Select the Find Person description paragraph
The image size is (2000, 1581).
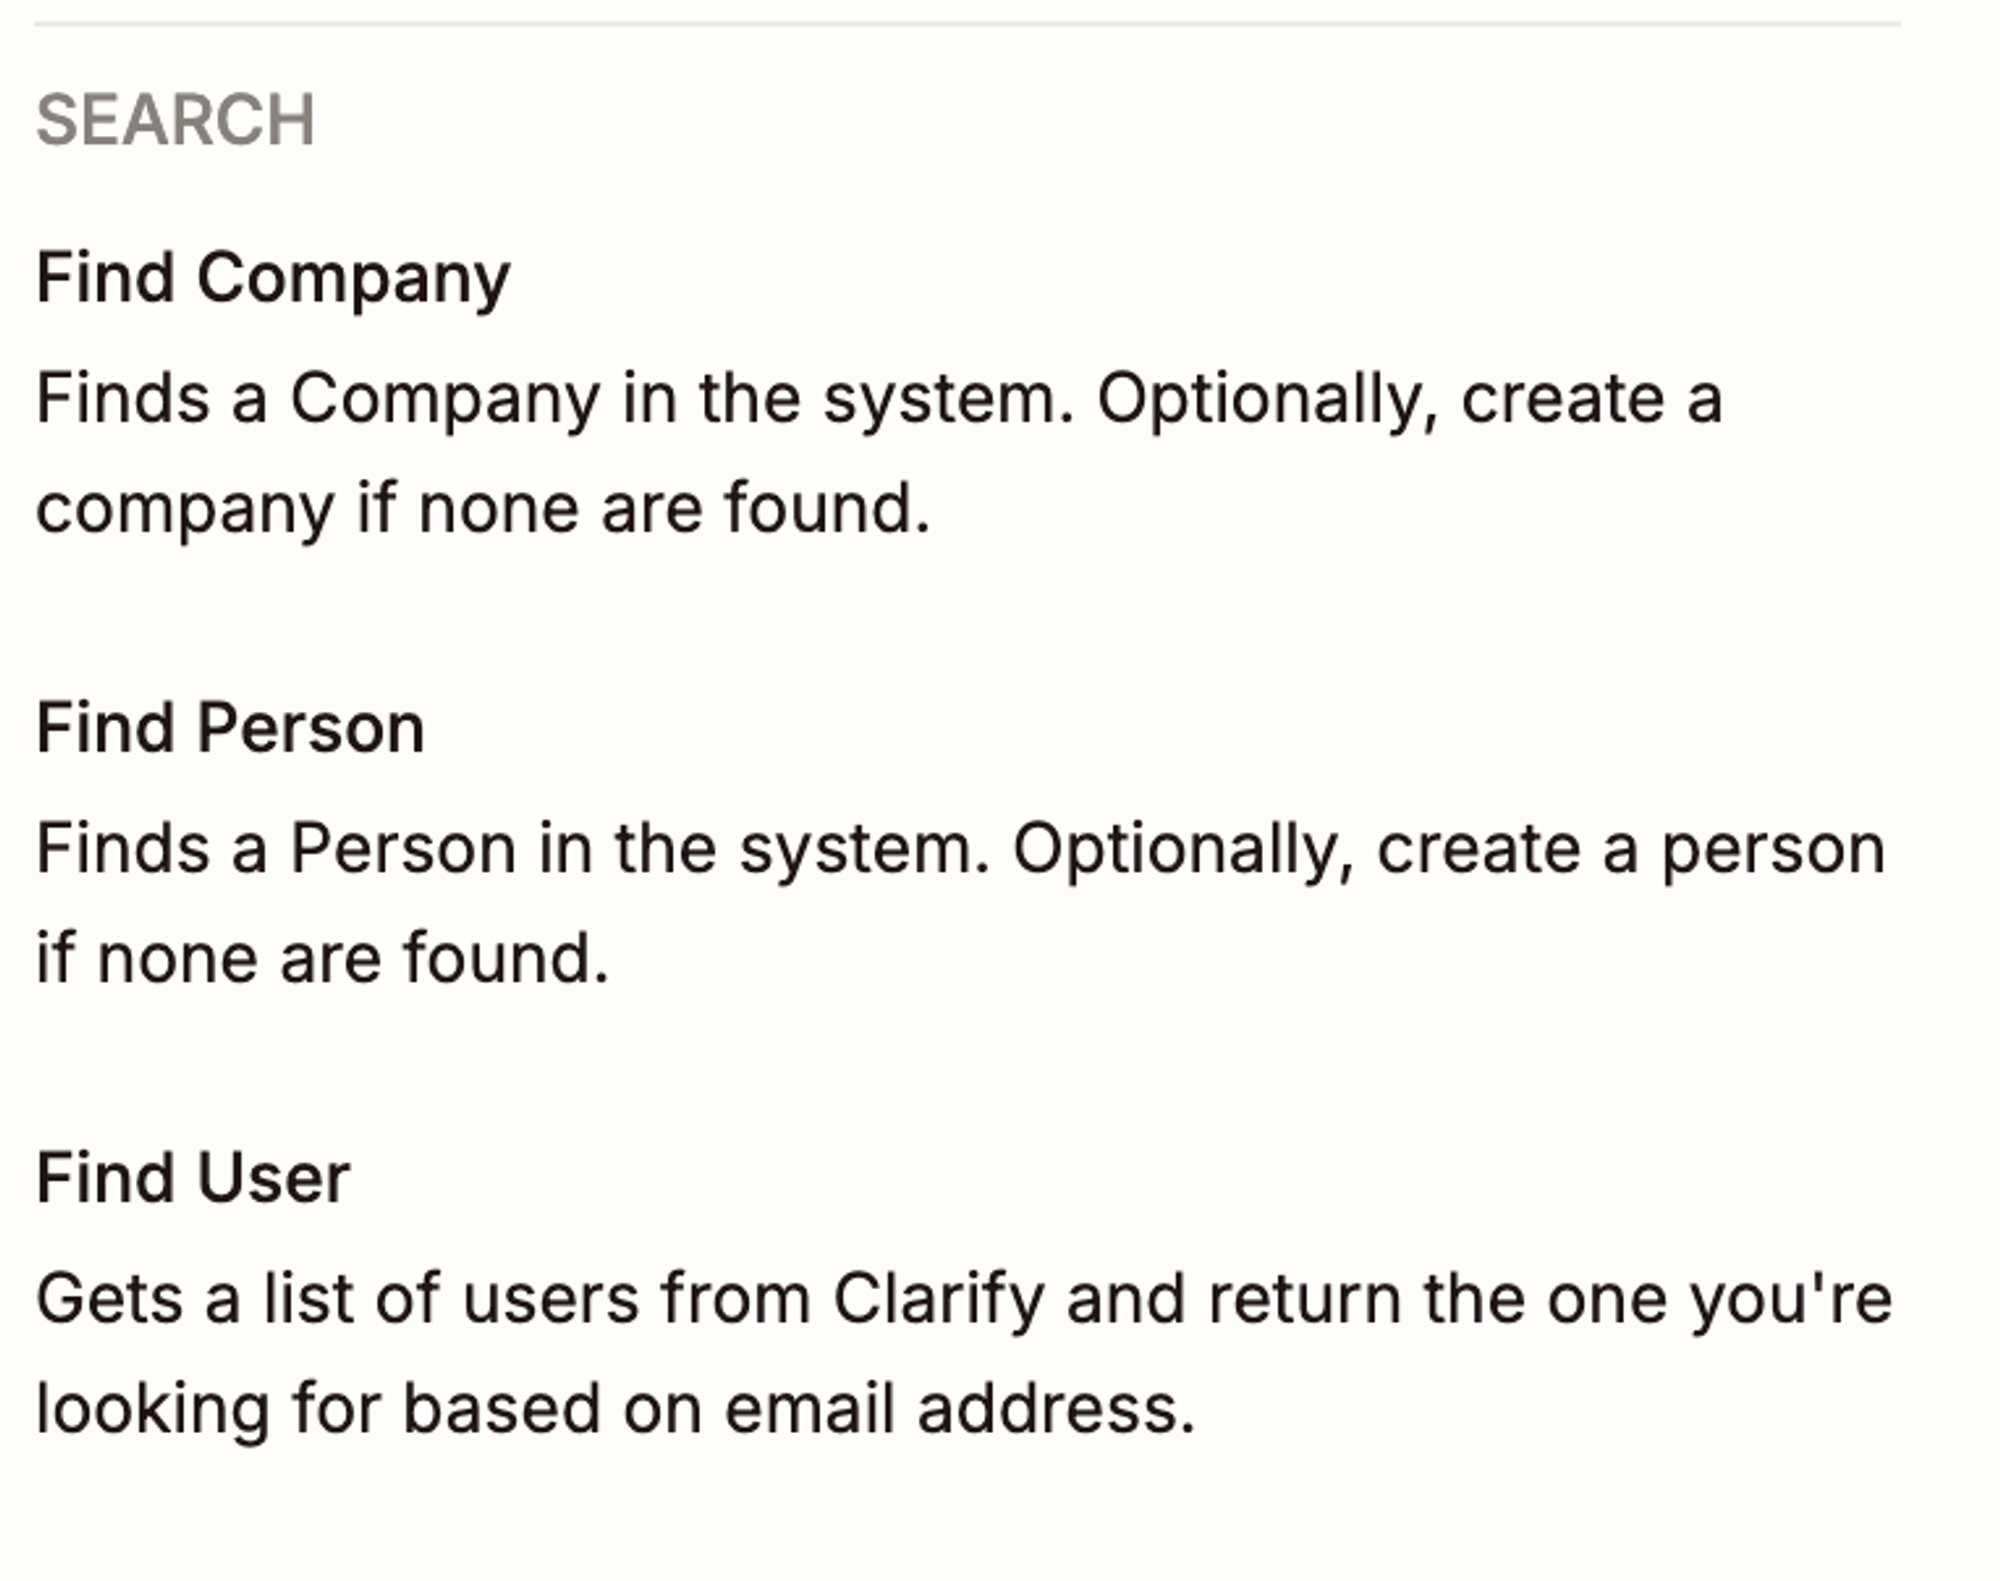pos(961,904)
